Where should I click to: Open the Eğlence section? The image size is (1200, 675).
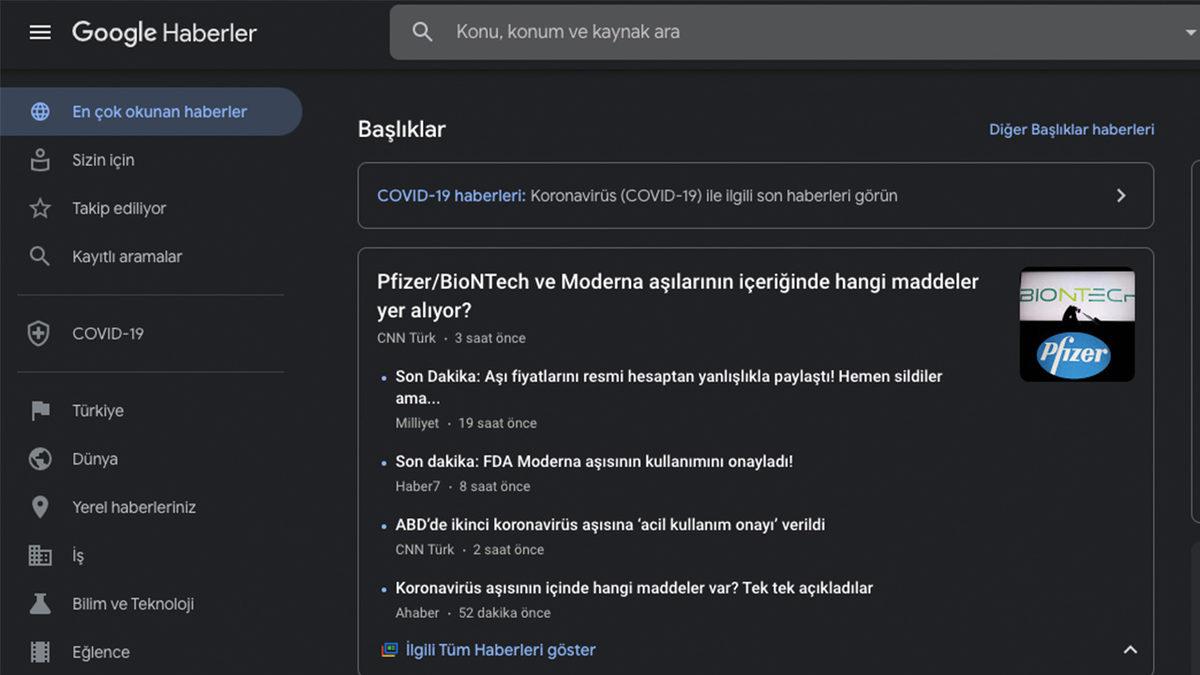100,651
